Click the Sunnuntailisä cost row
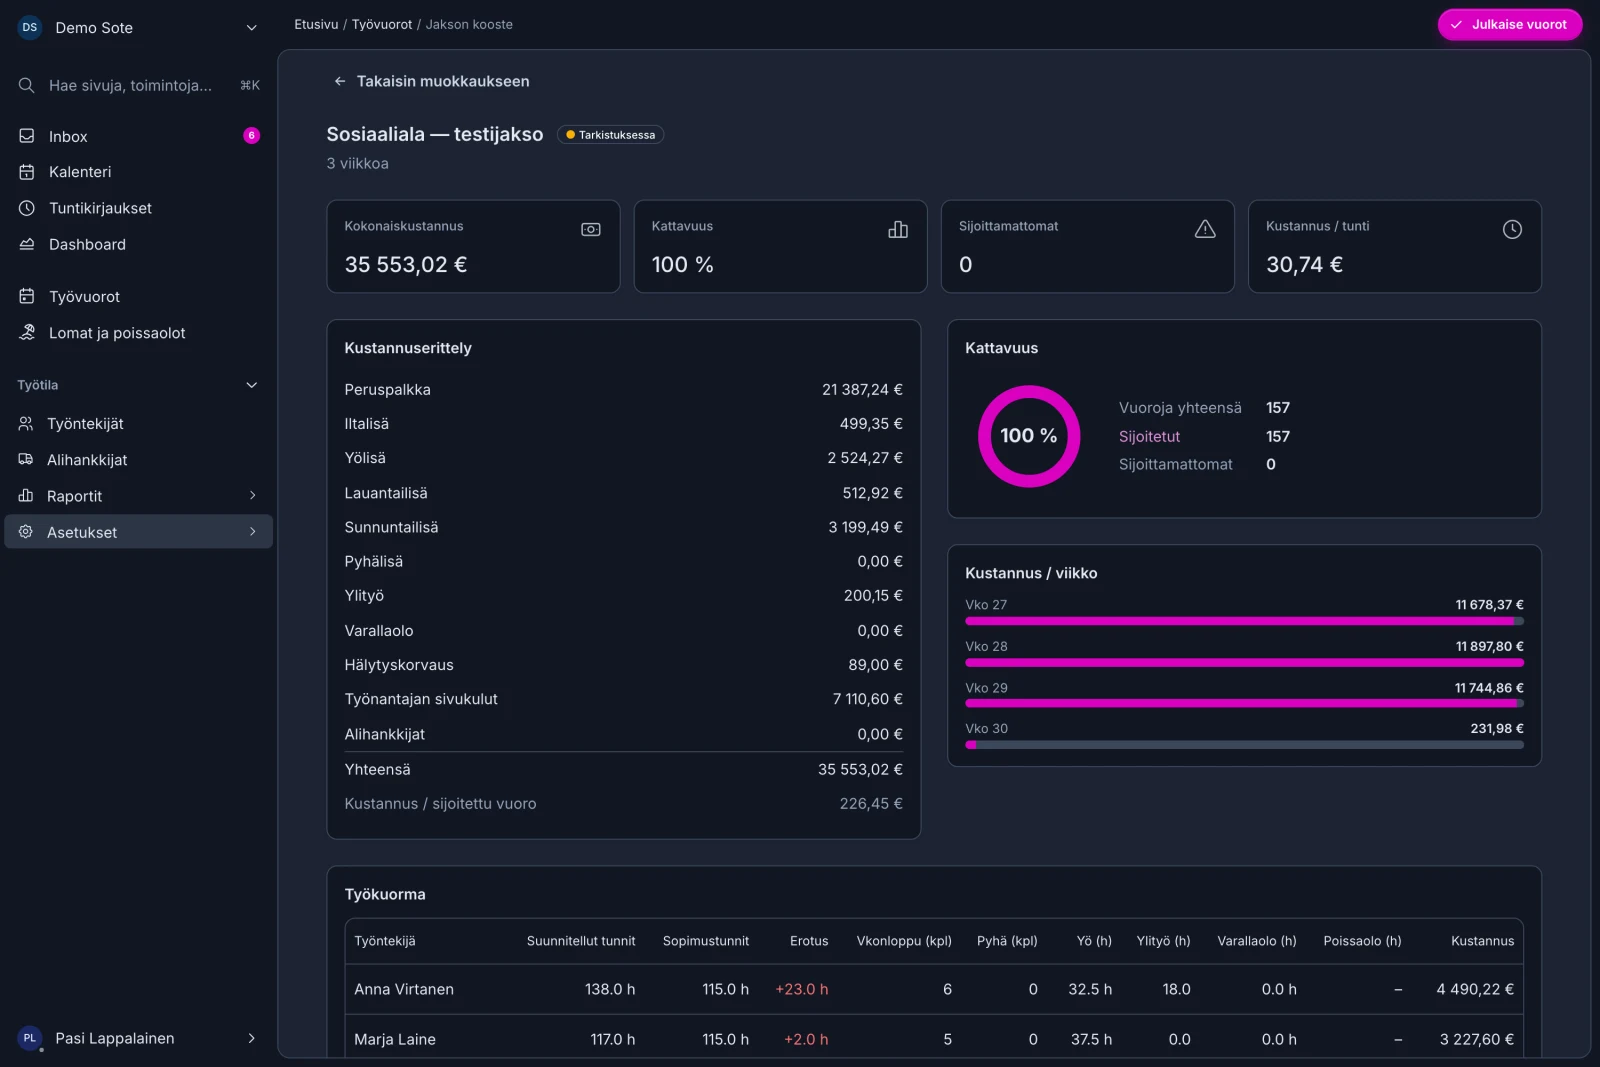The height and width of the screenshot is (1067, 1600). coord(623,527)
